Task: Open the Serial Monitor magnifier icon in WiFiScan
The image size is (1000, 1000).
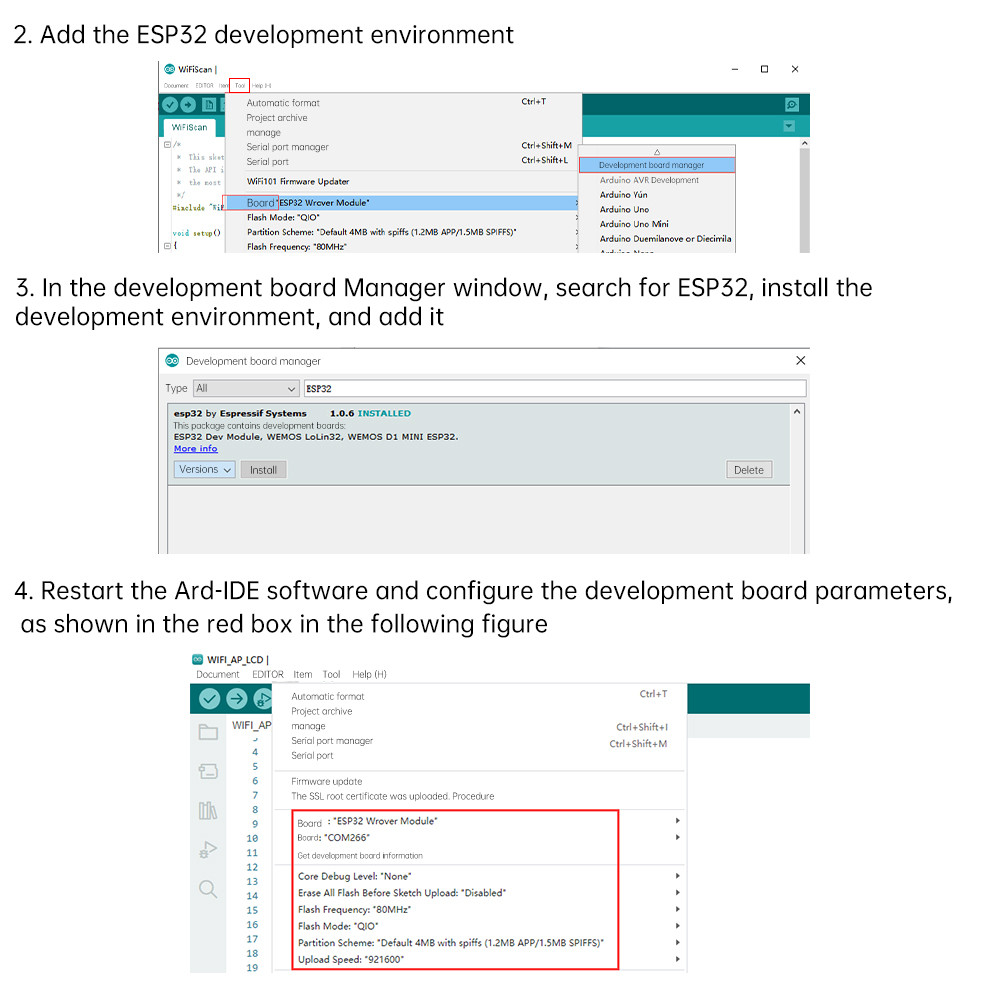Action: point(791,105)
